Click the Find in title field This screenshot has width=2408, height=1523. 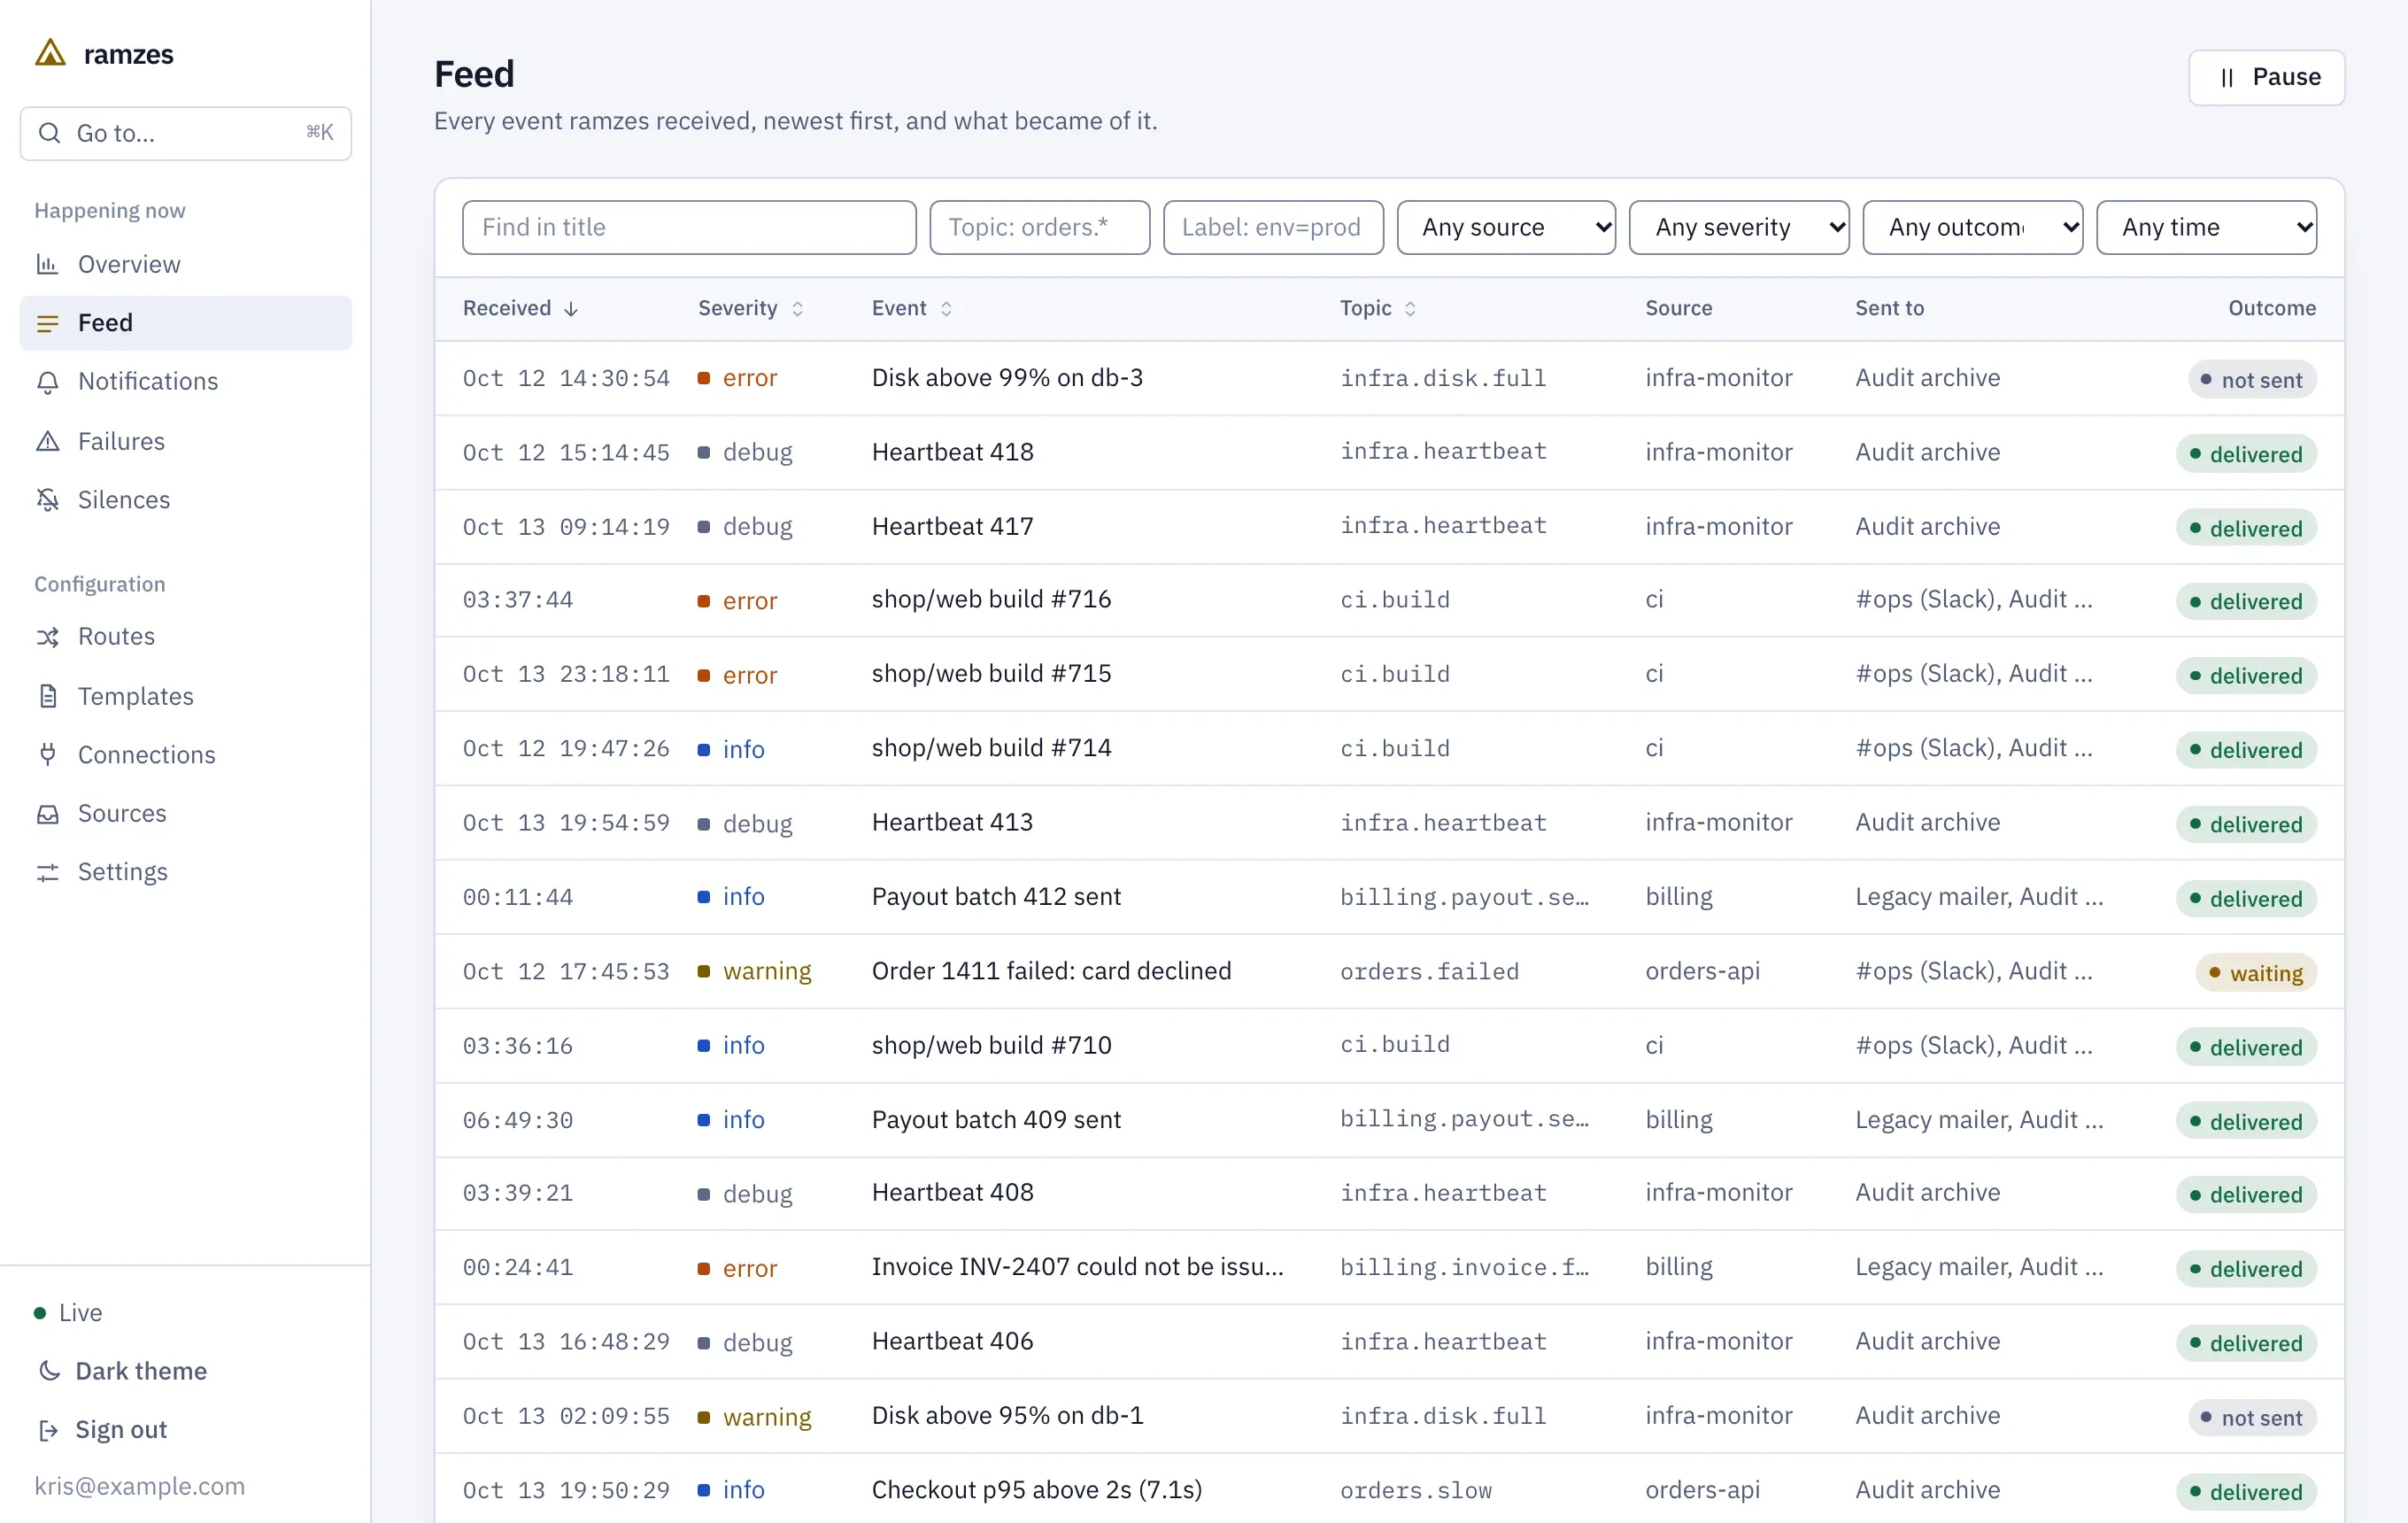[689, 227]
